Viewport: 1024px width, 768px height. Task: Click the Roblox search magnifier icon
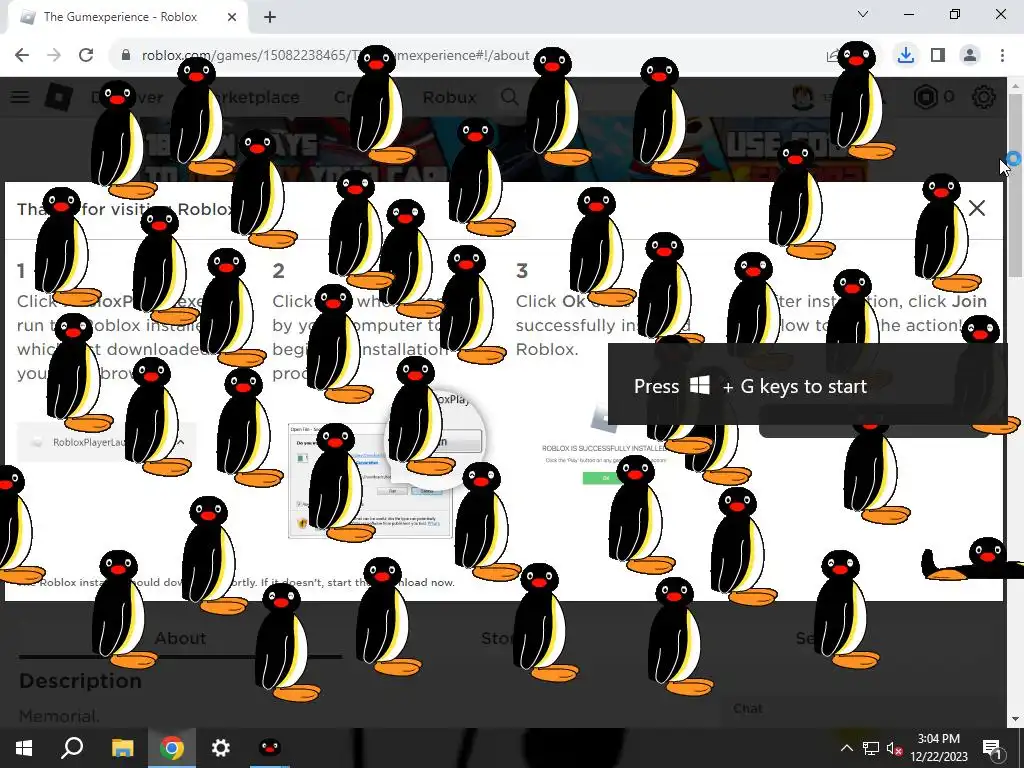pos(509,97)
